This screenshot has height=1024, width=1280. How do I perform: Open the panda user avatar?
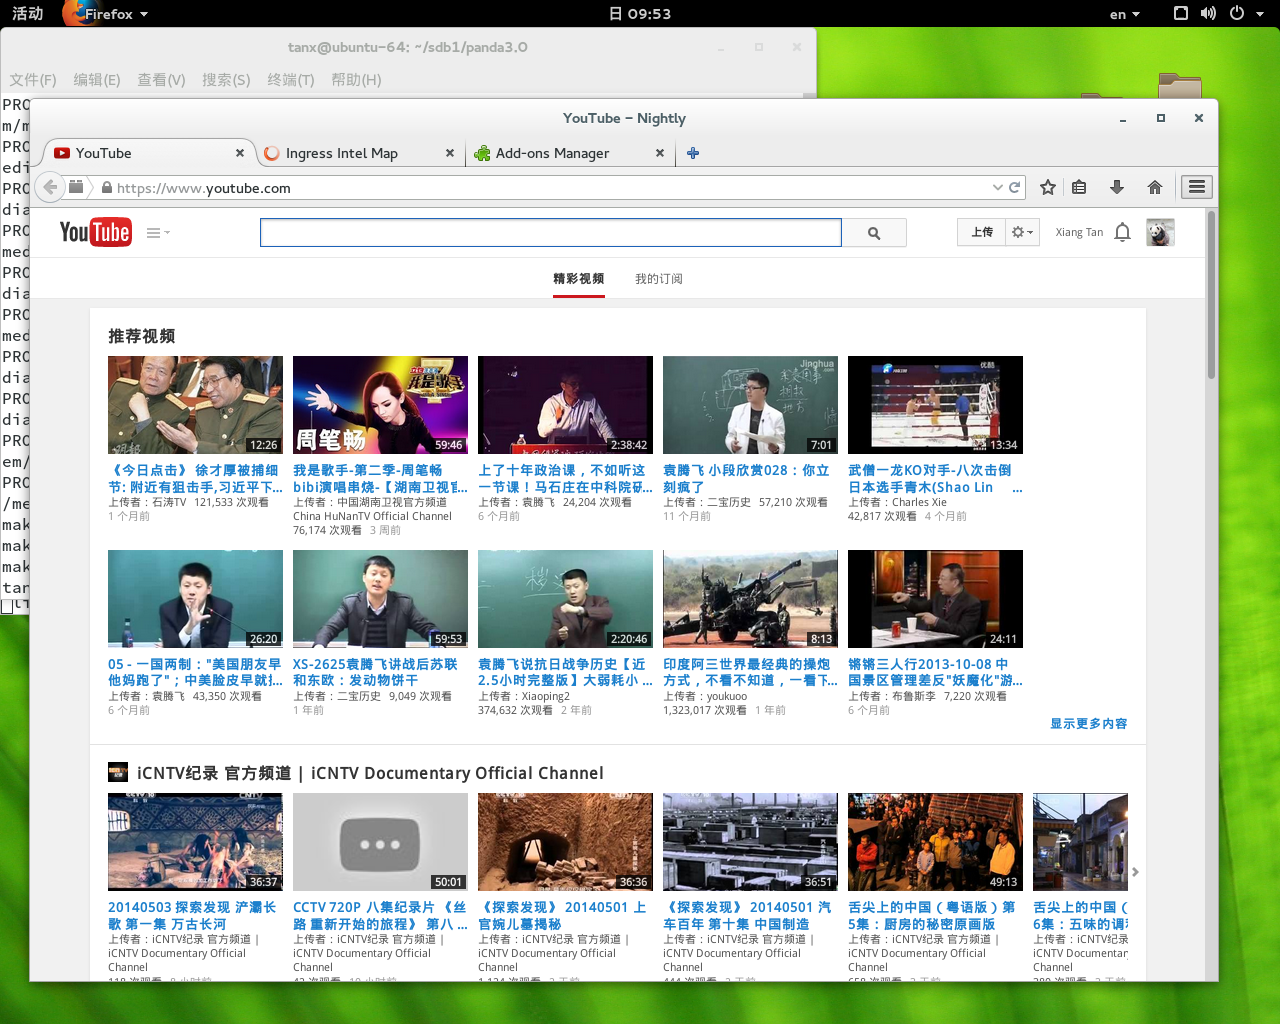(x=1160, y=232)
